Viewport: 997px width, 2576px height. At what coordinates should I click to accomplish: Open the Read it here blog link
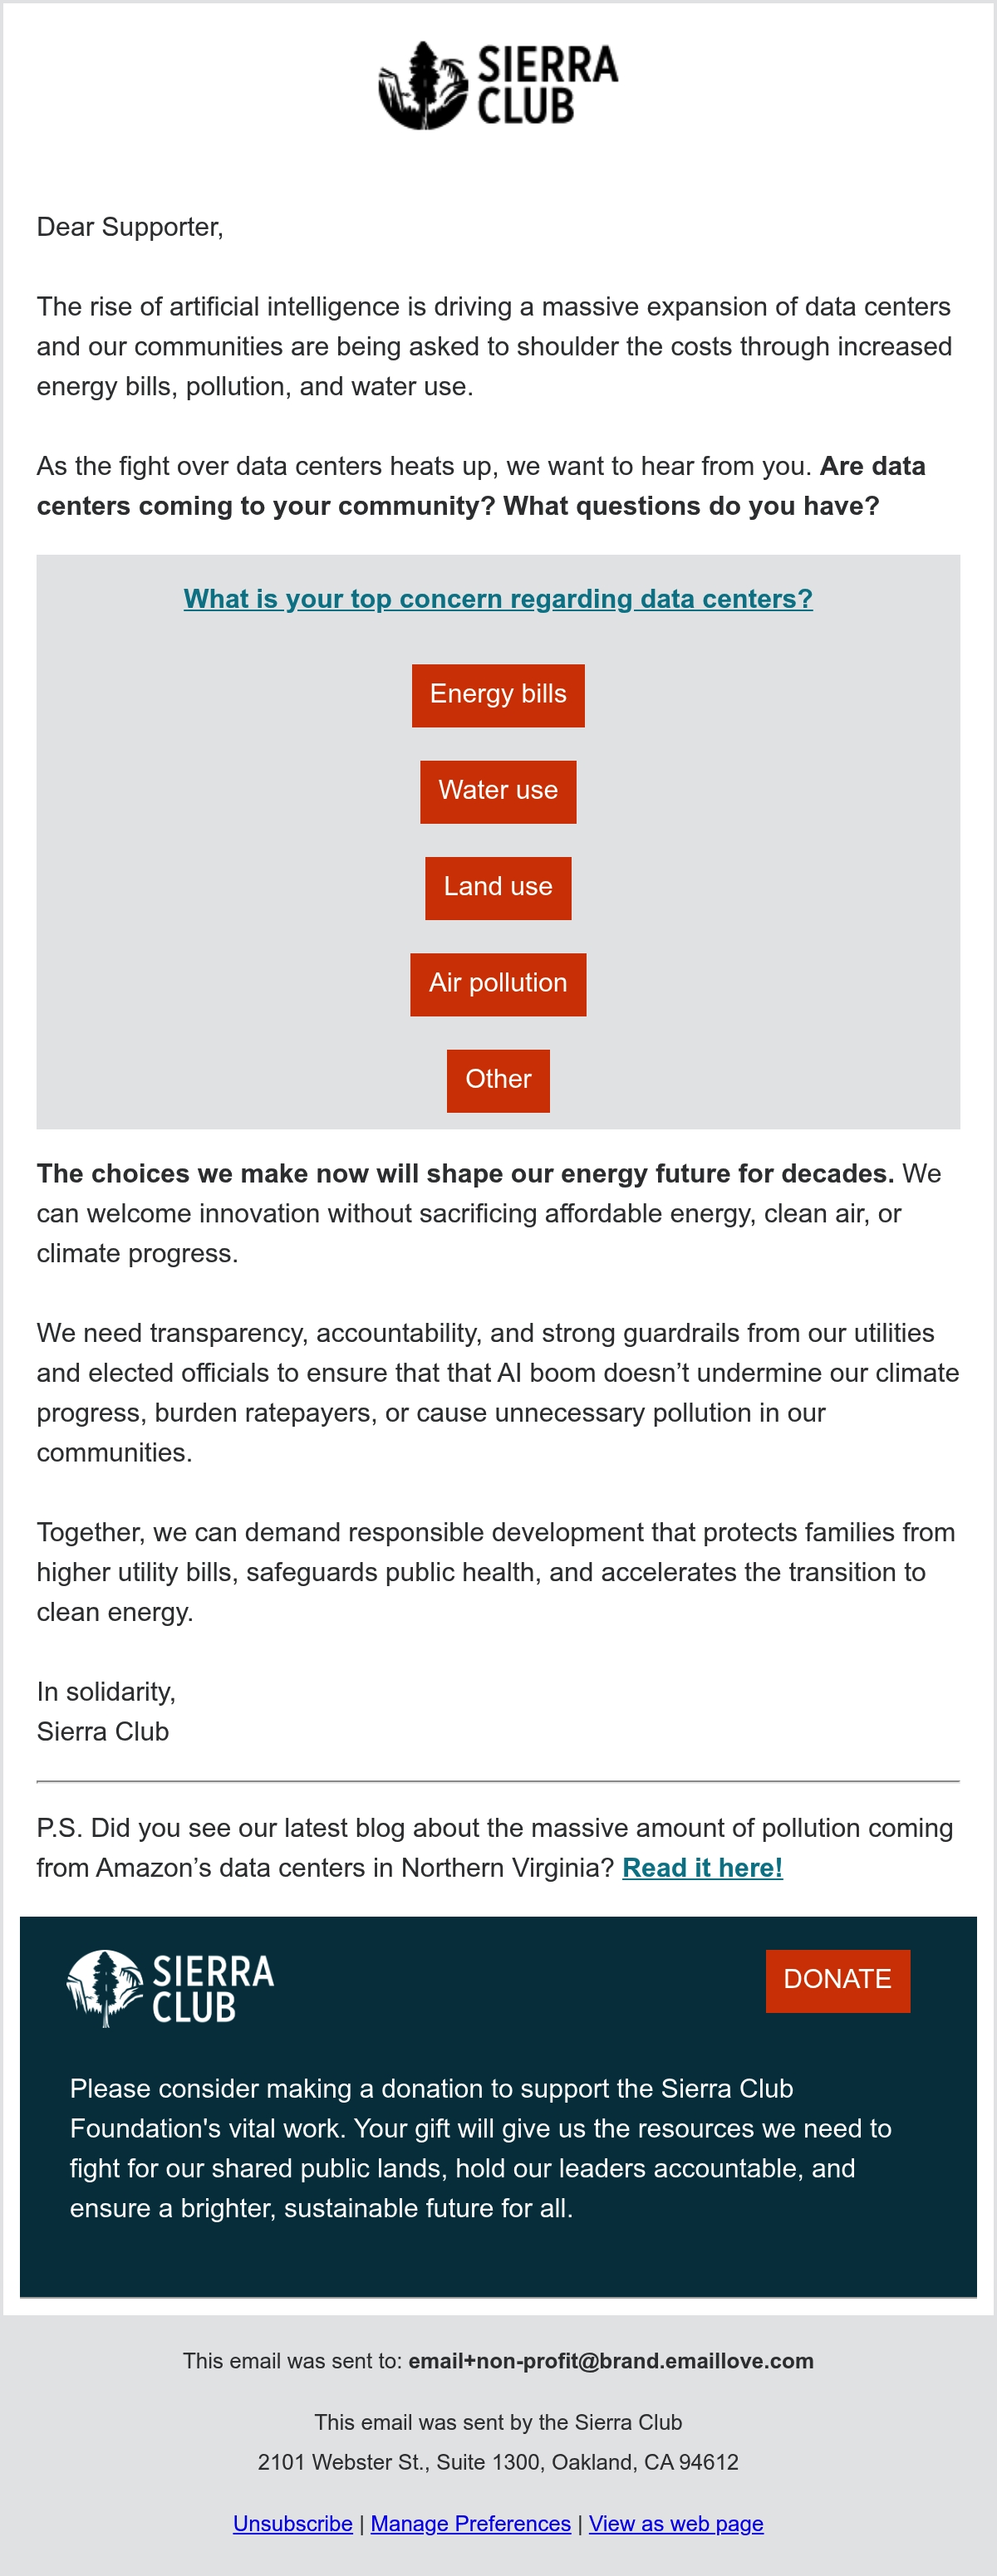tap(702, 1867)
